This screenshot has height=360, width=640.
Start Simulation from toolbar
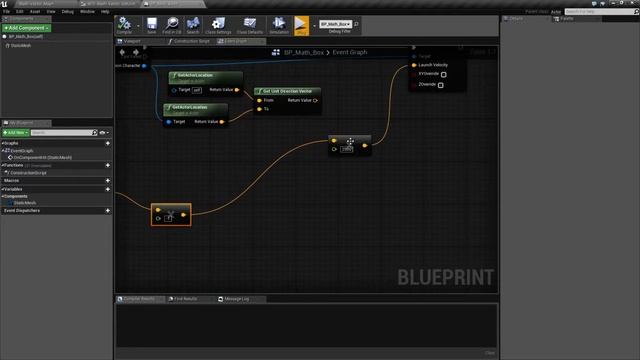point(279,25)
